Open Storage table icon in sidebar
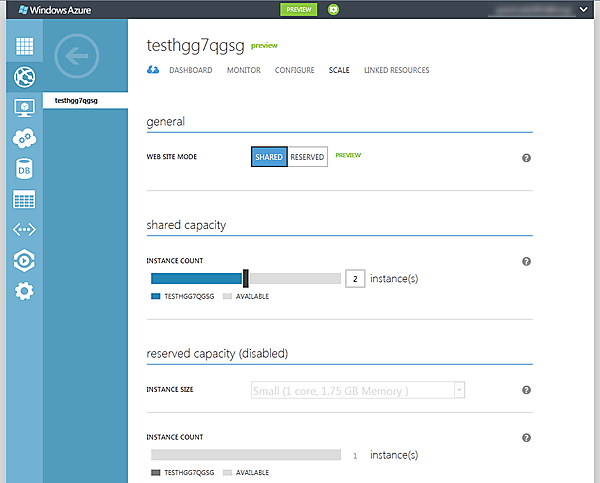The width and height of the screenshot is (600, 483). click(x=24, y=200)
